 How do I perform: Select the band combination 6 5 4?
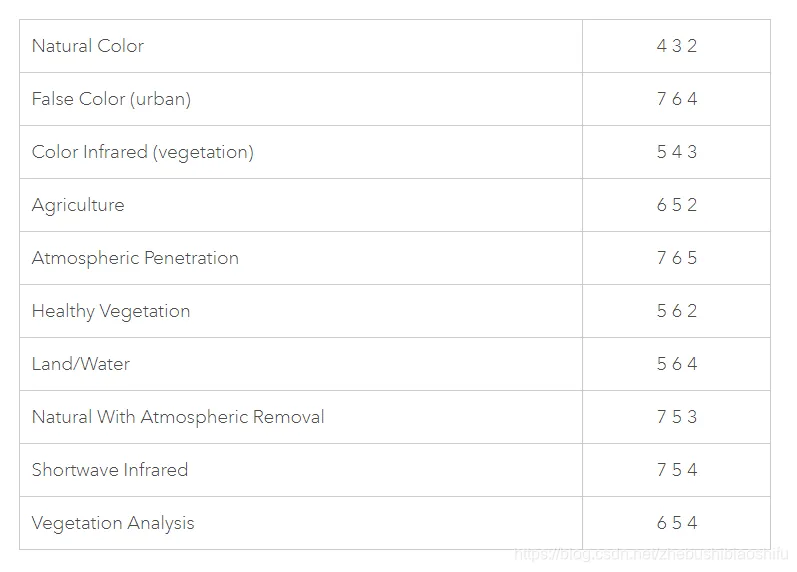677,523
